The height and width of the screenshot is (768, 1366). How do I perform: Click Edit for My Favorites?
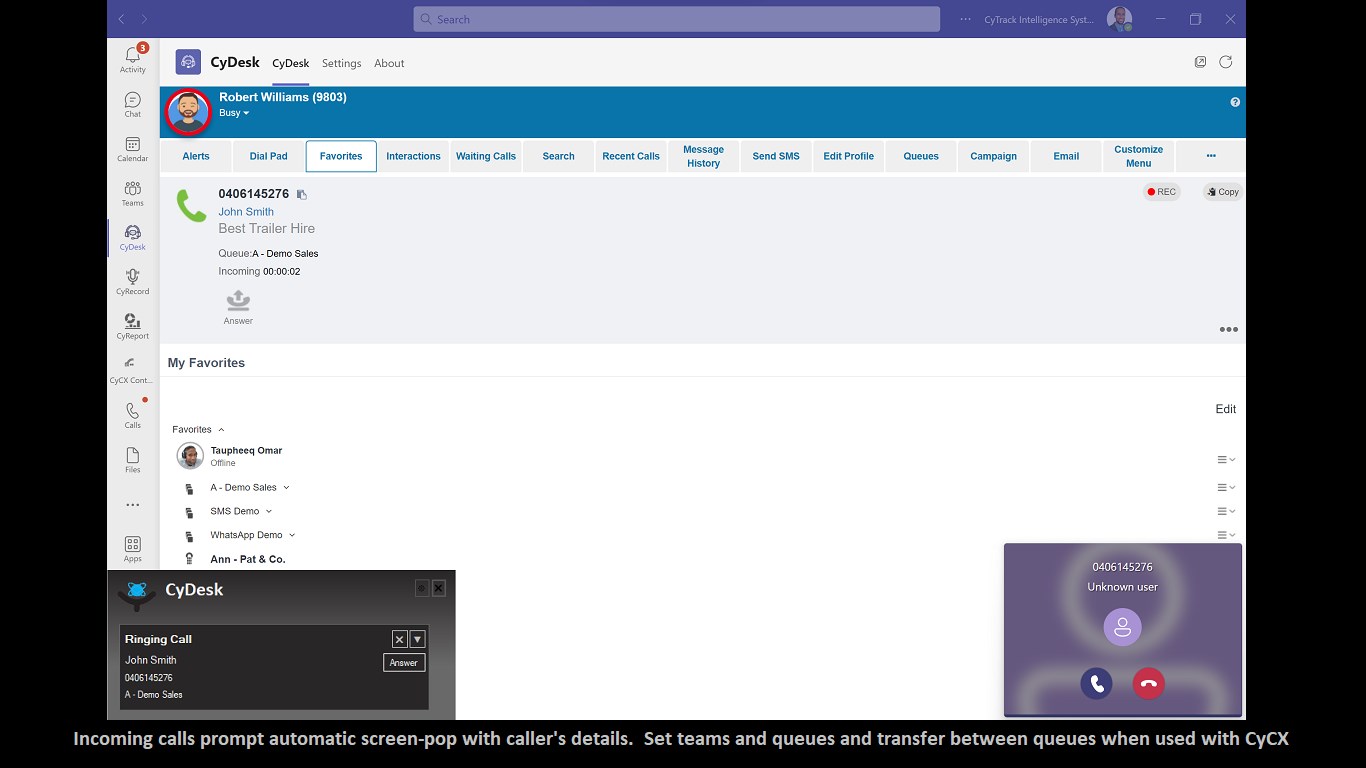[1225, 409]
